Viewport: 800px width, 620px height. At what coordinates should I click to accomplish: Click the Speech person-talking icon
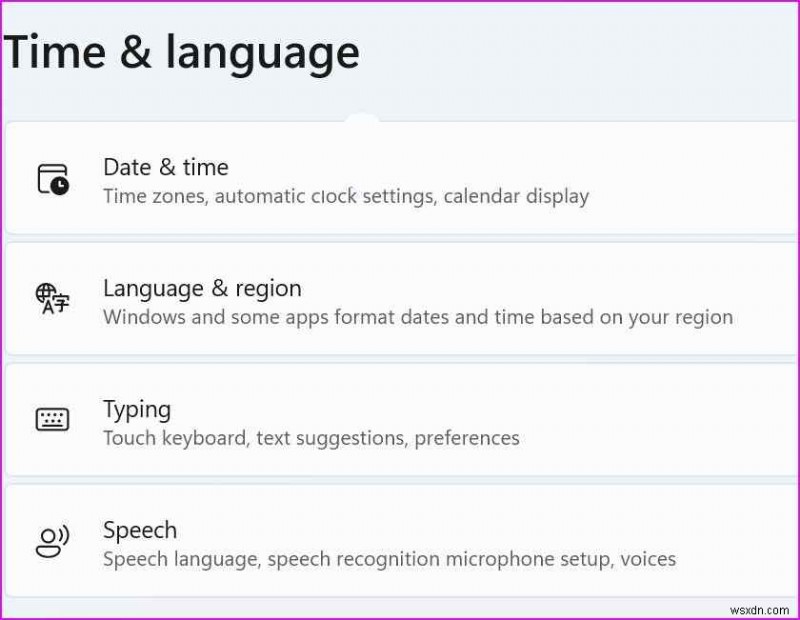pos(52,541)
